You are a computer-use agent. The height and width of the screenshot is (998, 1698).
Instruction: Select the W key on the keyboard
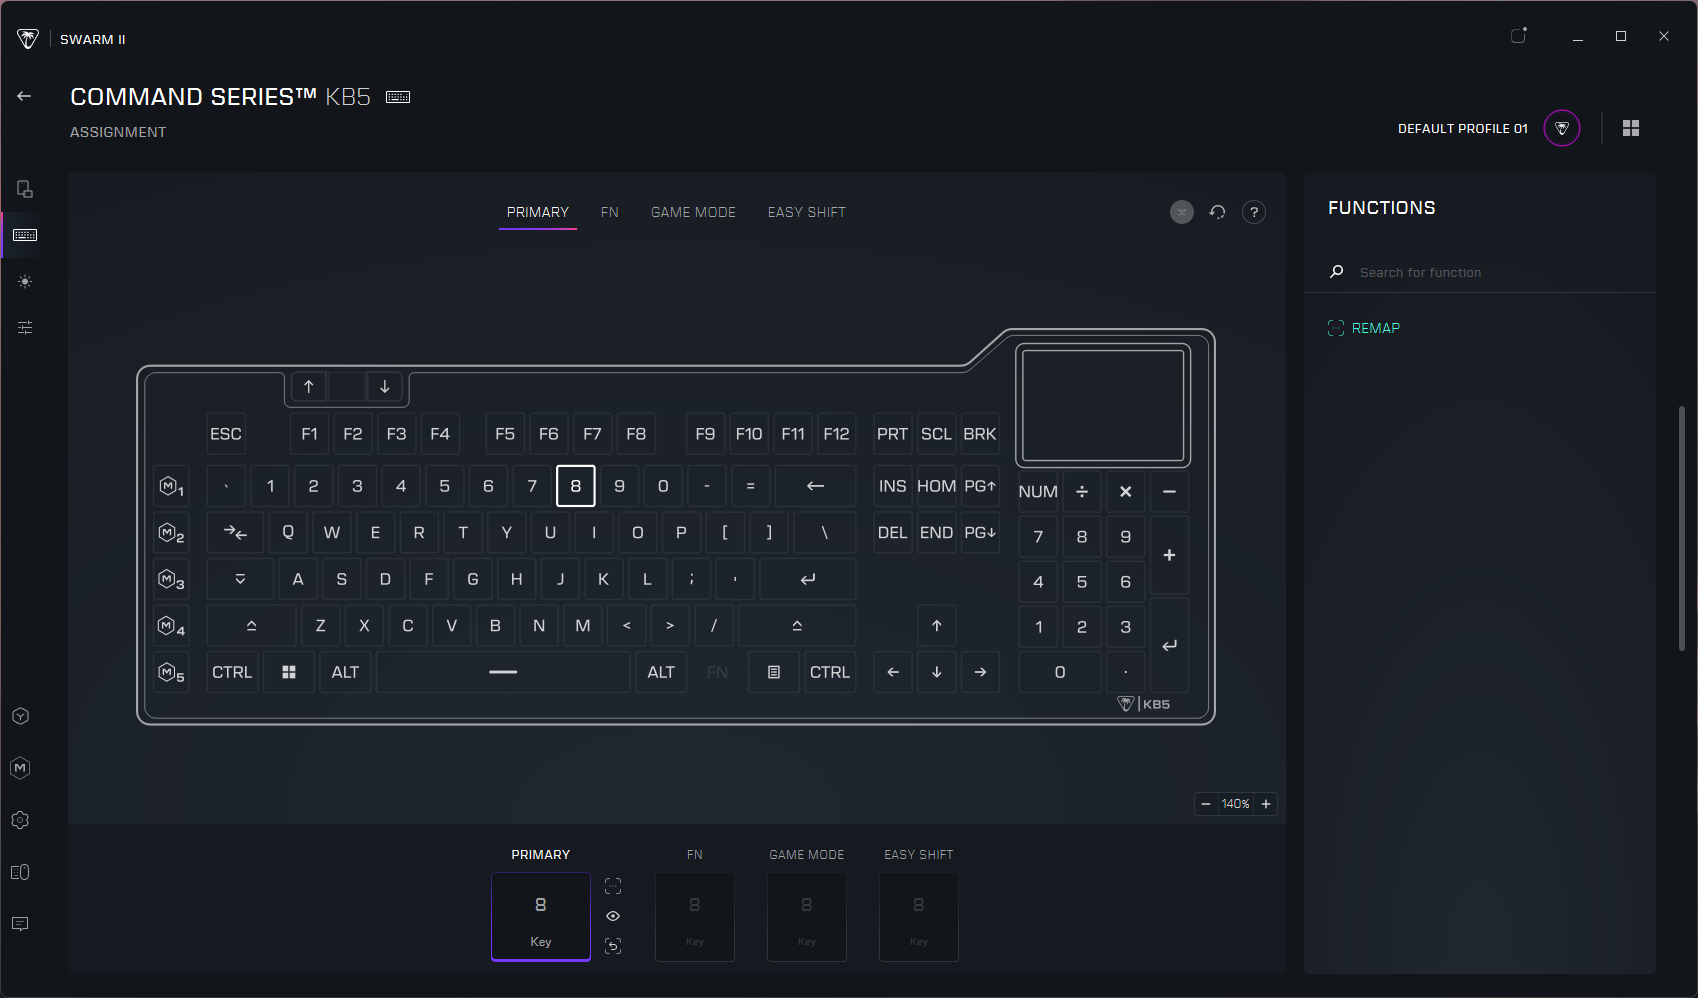(332, 533)
